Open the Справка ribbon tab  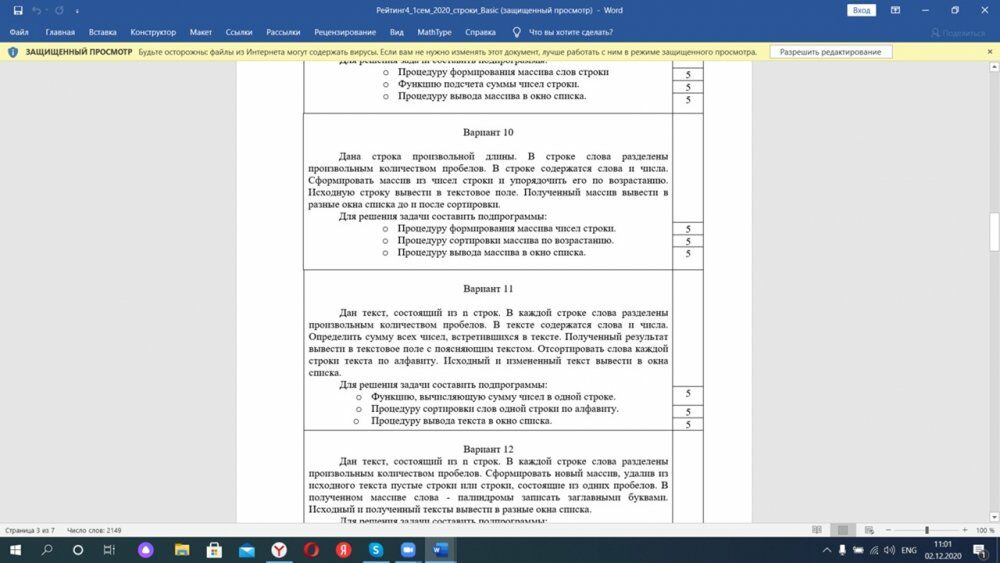pyautogui.click(x=480, y=32)
